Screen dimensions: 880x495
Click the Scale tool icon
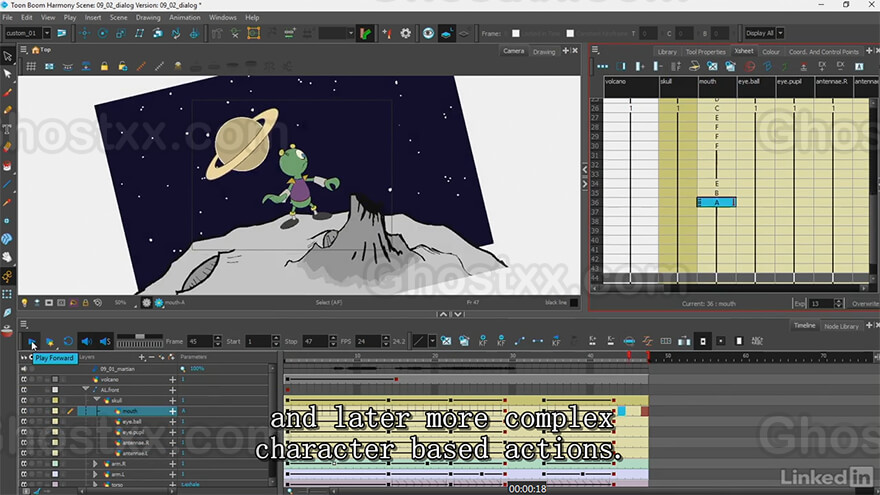121,33
